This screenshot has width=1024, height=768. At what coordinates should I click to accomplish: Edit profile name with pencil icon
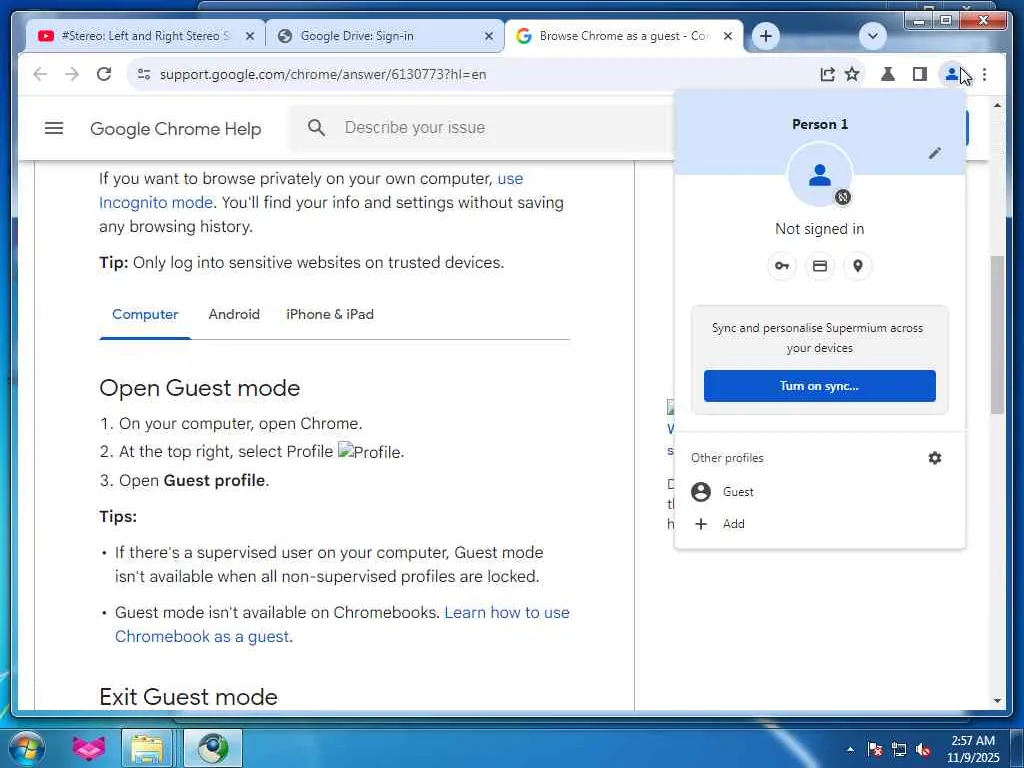click(x=935, y=153)
